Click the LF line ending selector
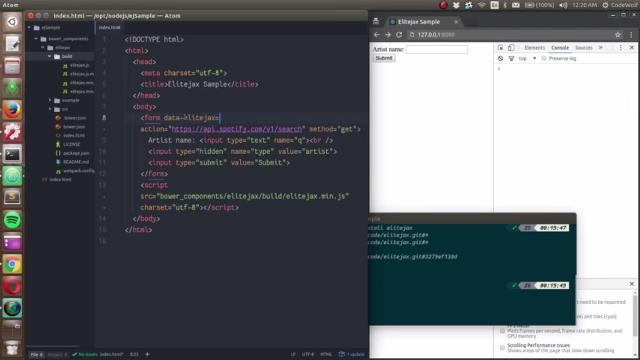 293,354
